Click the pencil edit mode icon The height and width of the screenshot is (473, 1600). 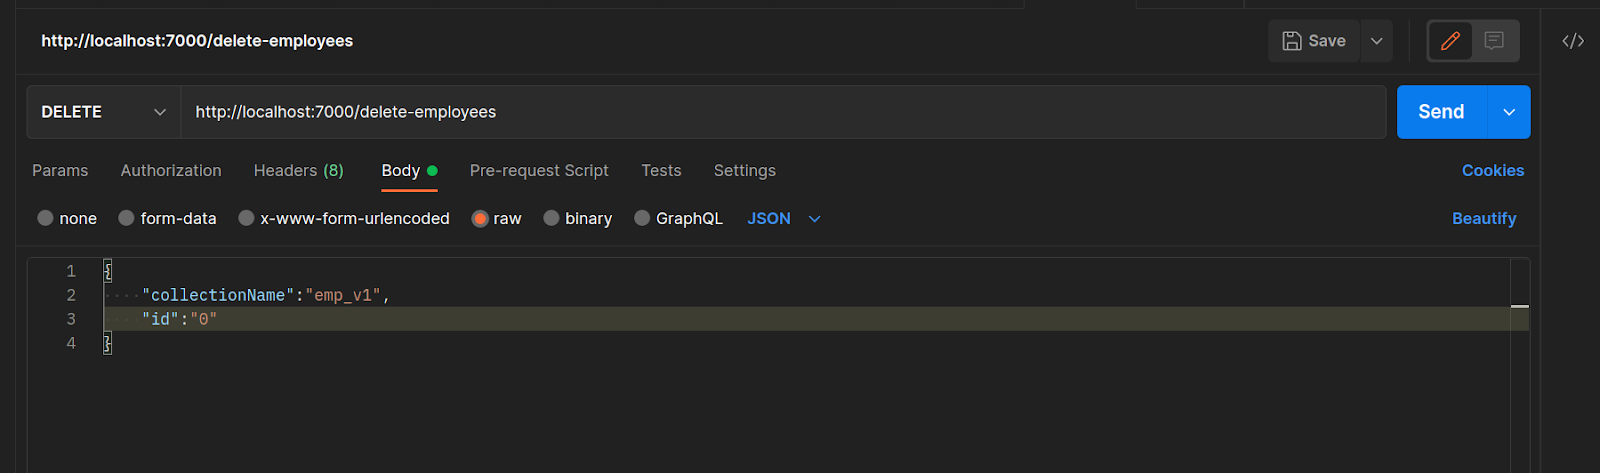tap(1450, 41)
